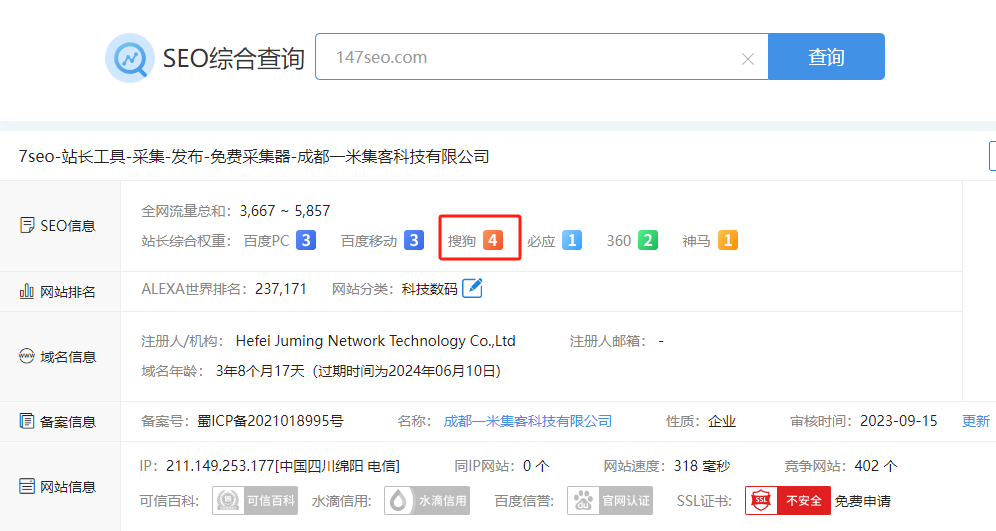Select the SEO信息 row label
996x531 pixels.
[x=68, y=226]
